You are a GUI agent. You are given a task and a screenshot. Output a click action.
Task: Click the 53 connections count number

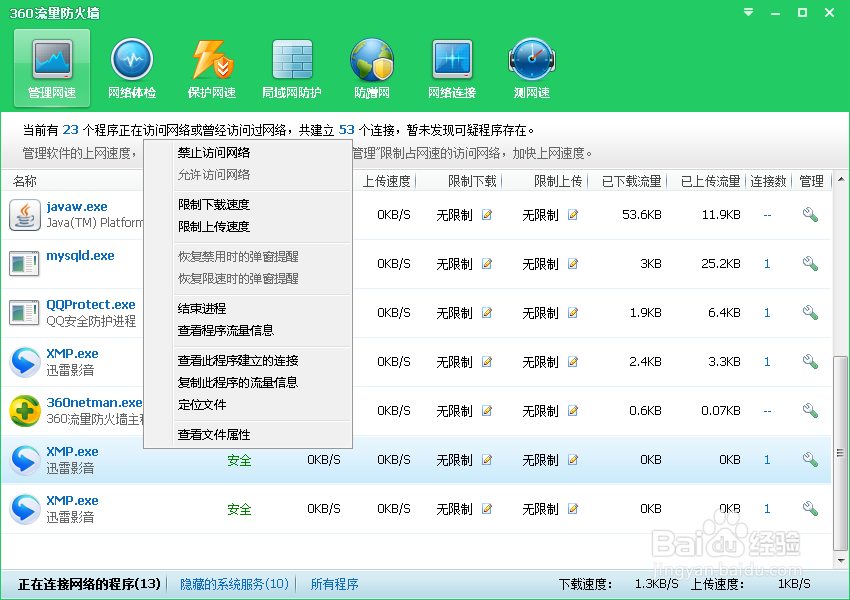click(x=346, y=130)
